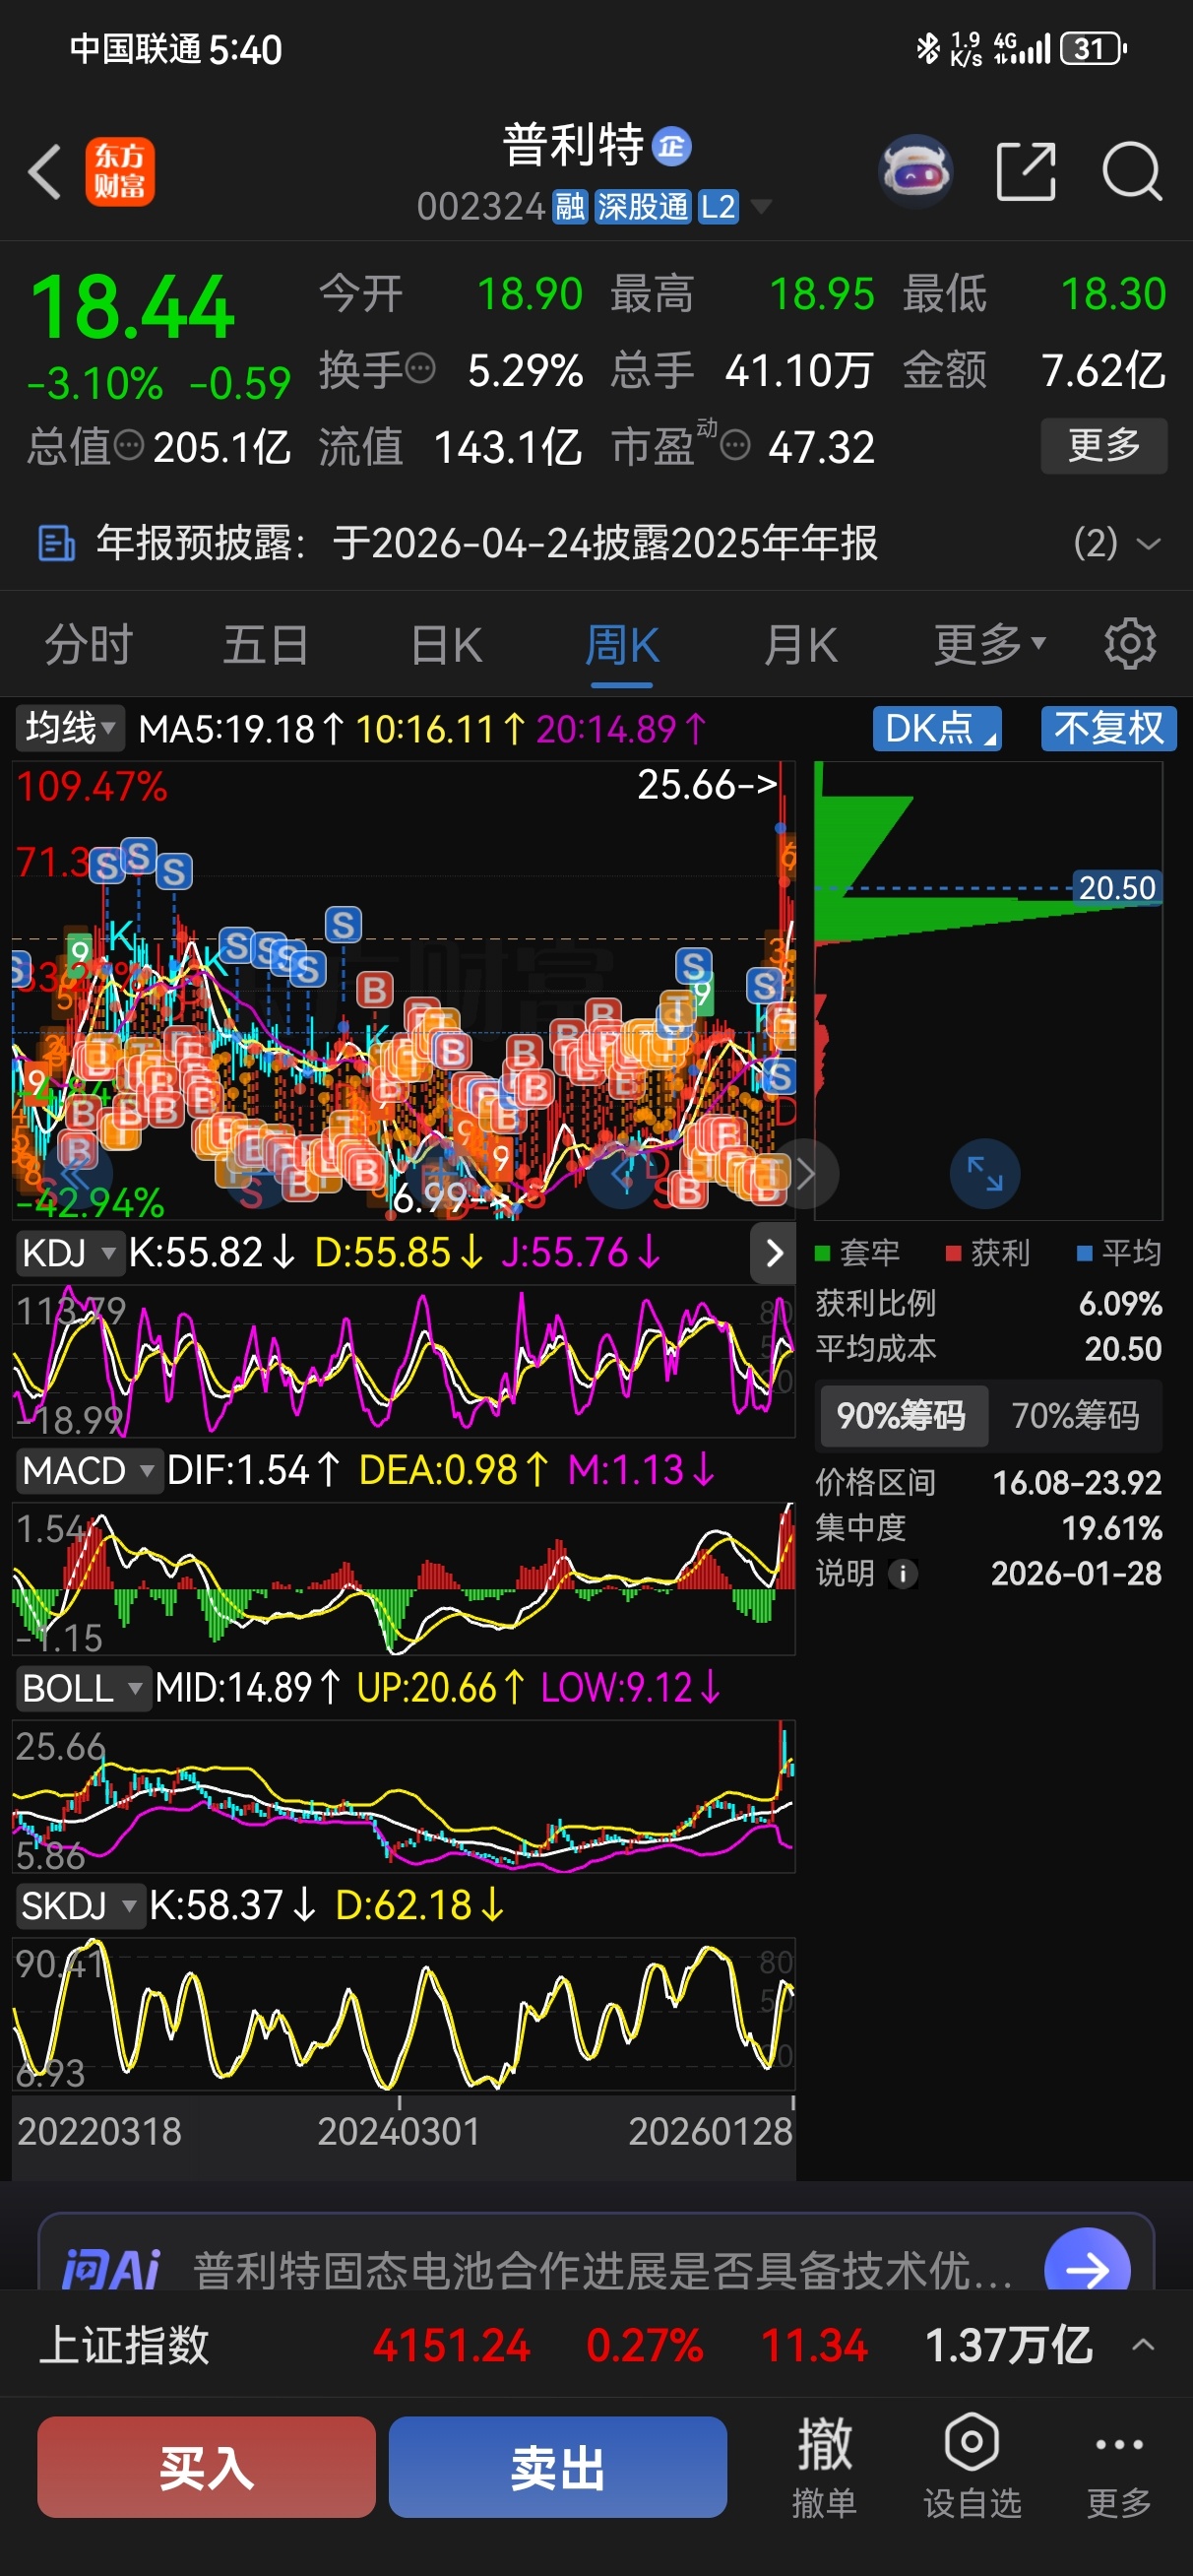Tap the 融 margin badge
Viewport: 1193px width, 2576px height.
tap(570, 207)
